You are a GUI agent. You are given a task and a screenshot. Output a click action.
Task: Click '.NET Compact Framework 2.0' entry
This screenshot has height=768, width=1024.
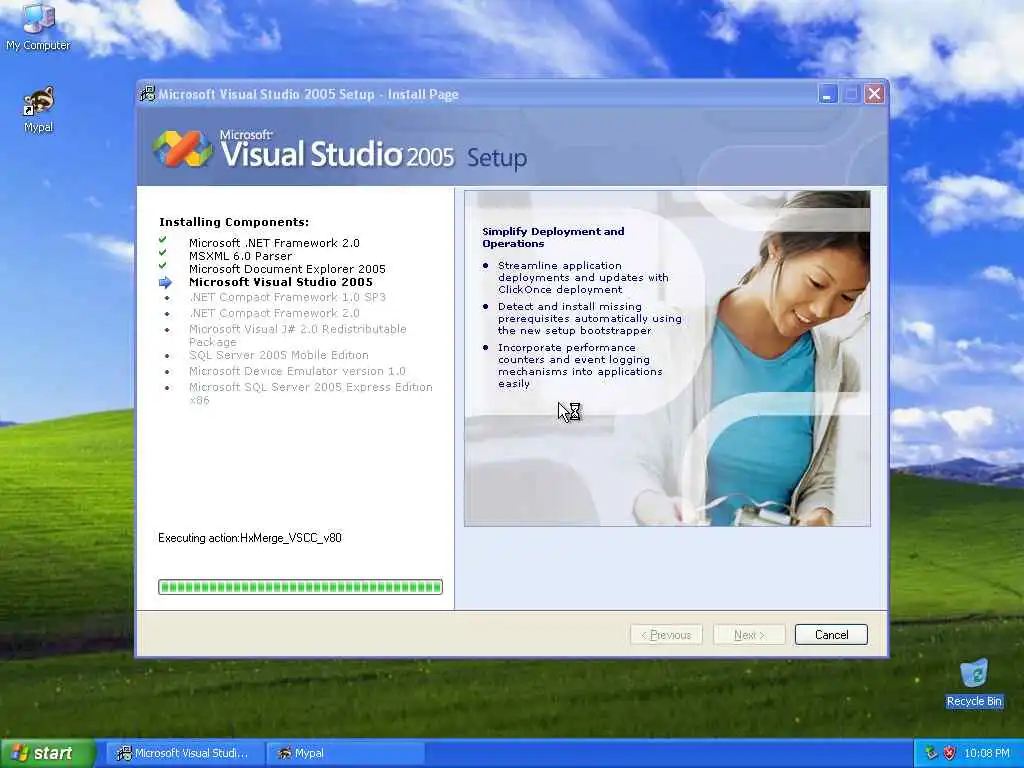point(274,313)
